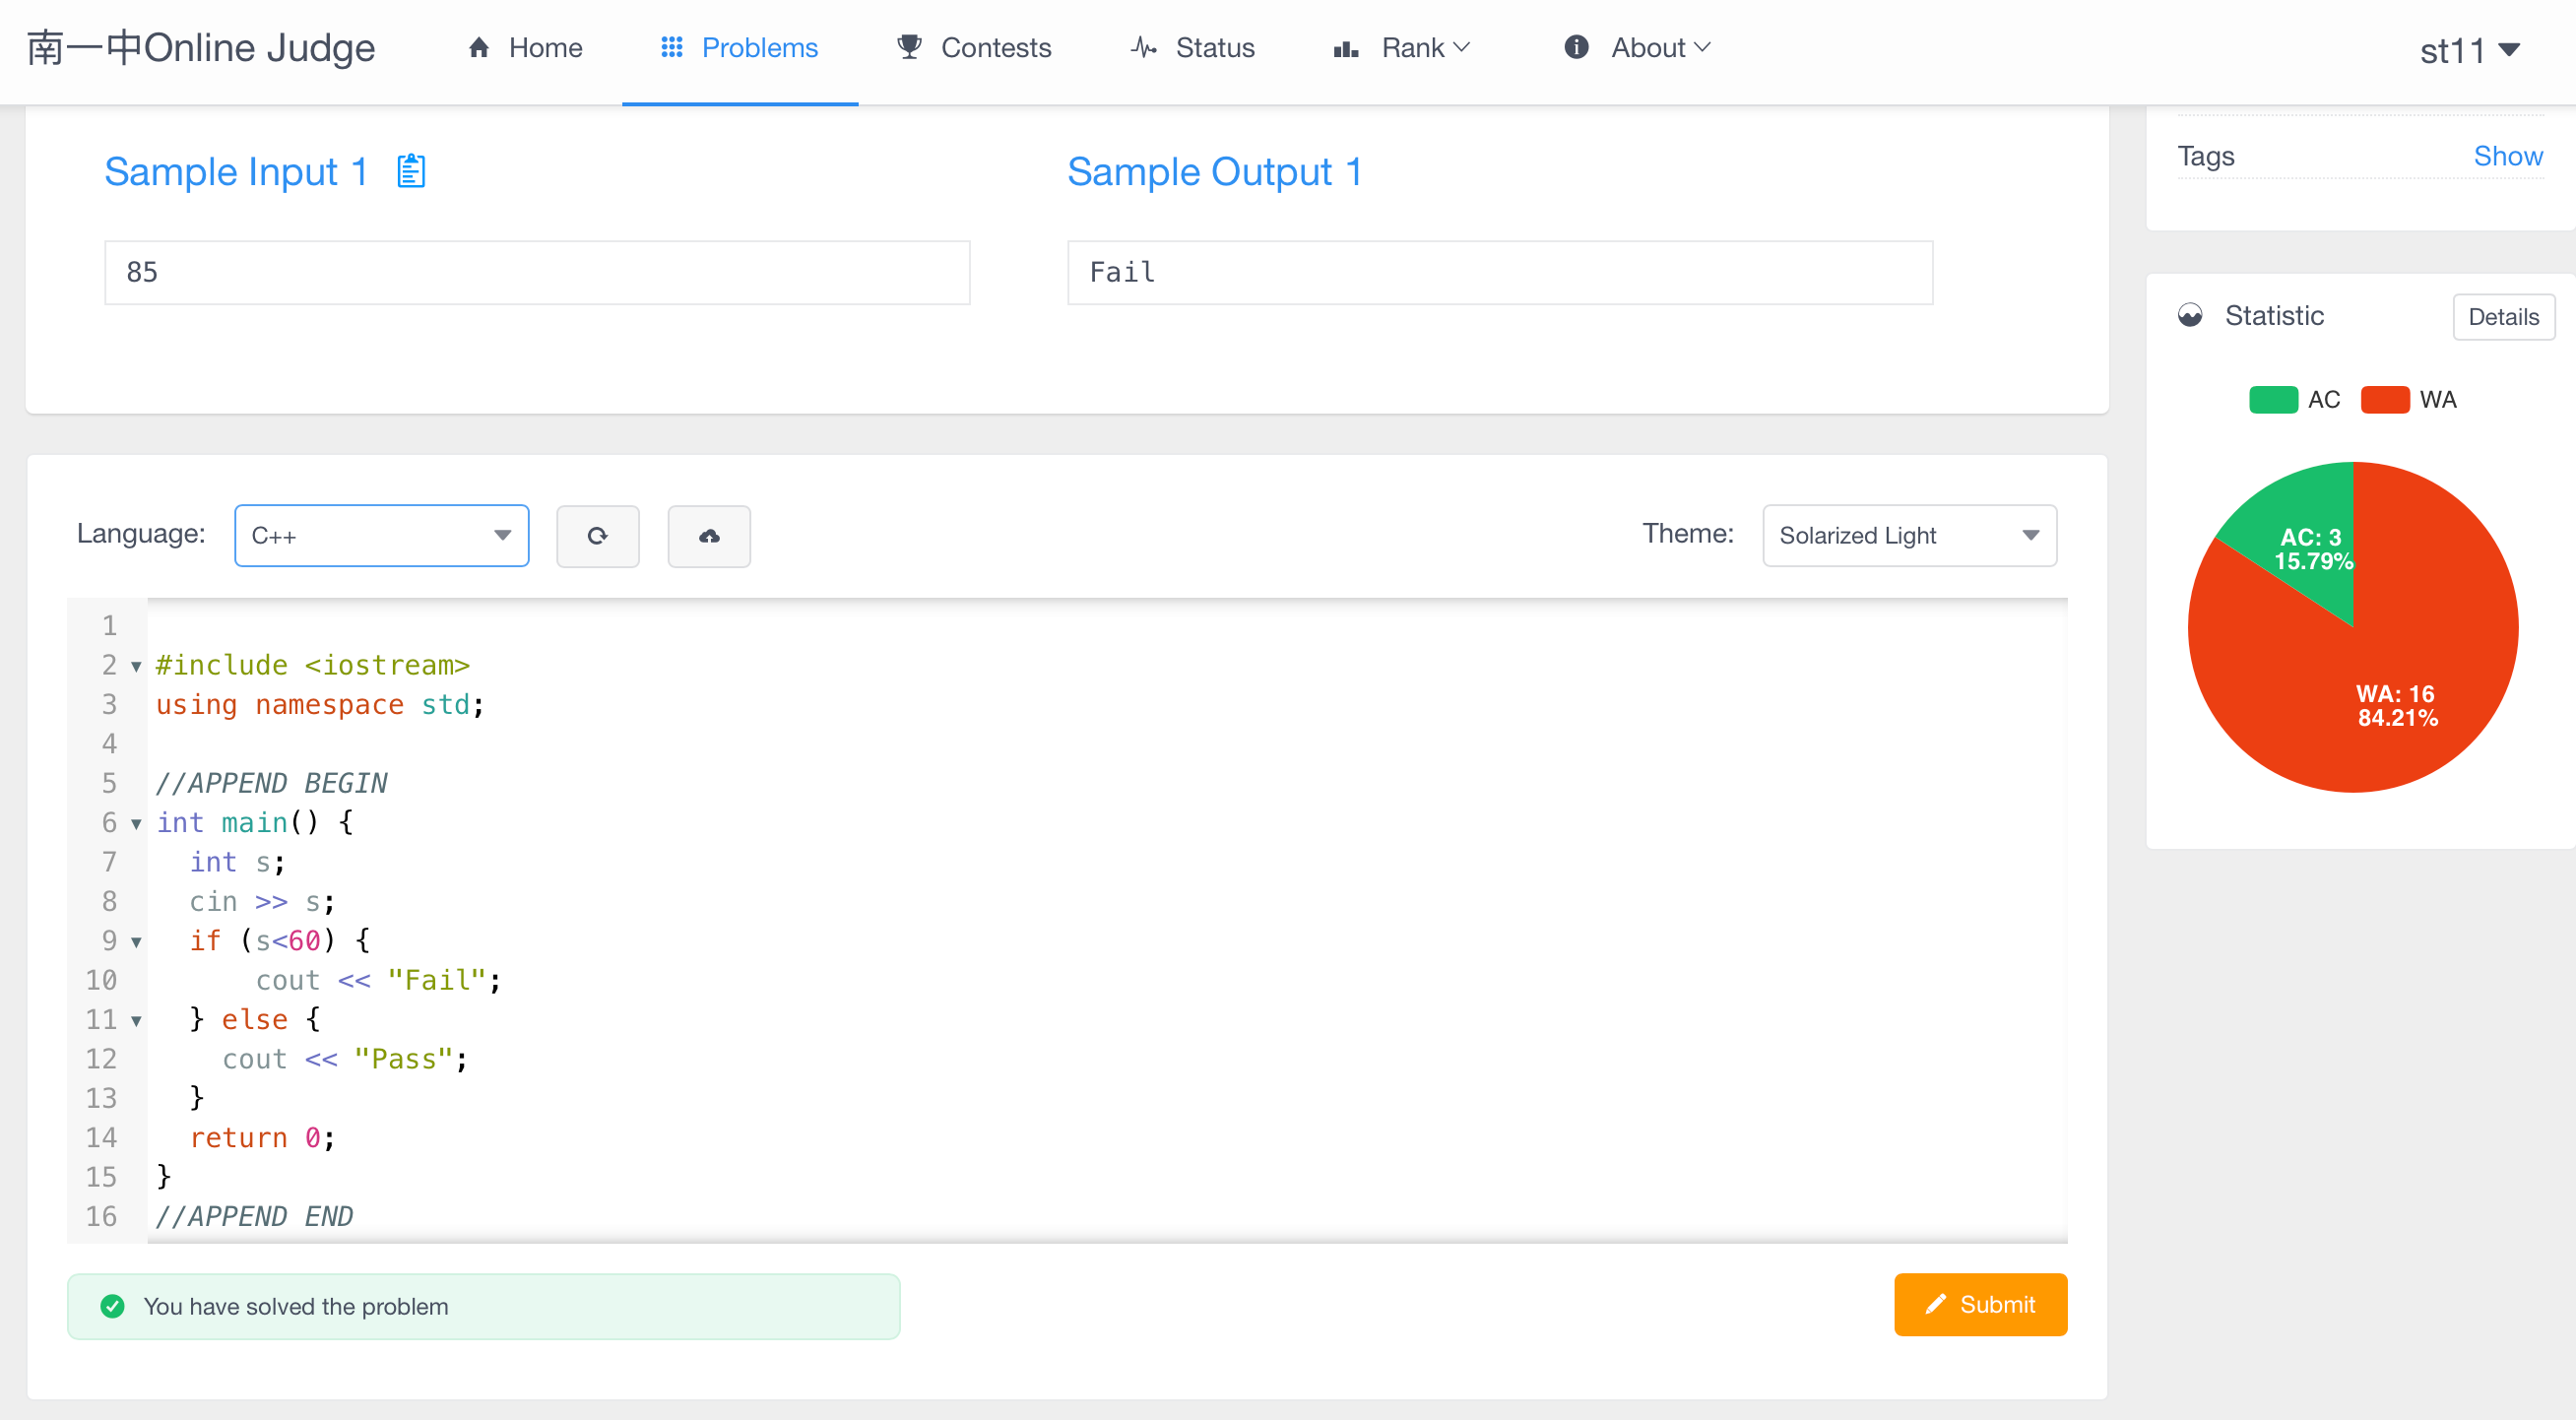The image size is (2576, 1420).
Task: Click the Rank bar chart icon
Action: point(1346,48)
